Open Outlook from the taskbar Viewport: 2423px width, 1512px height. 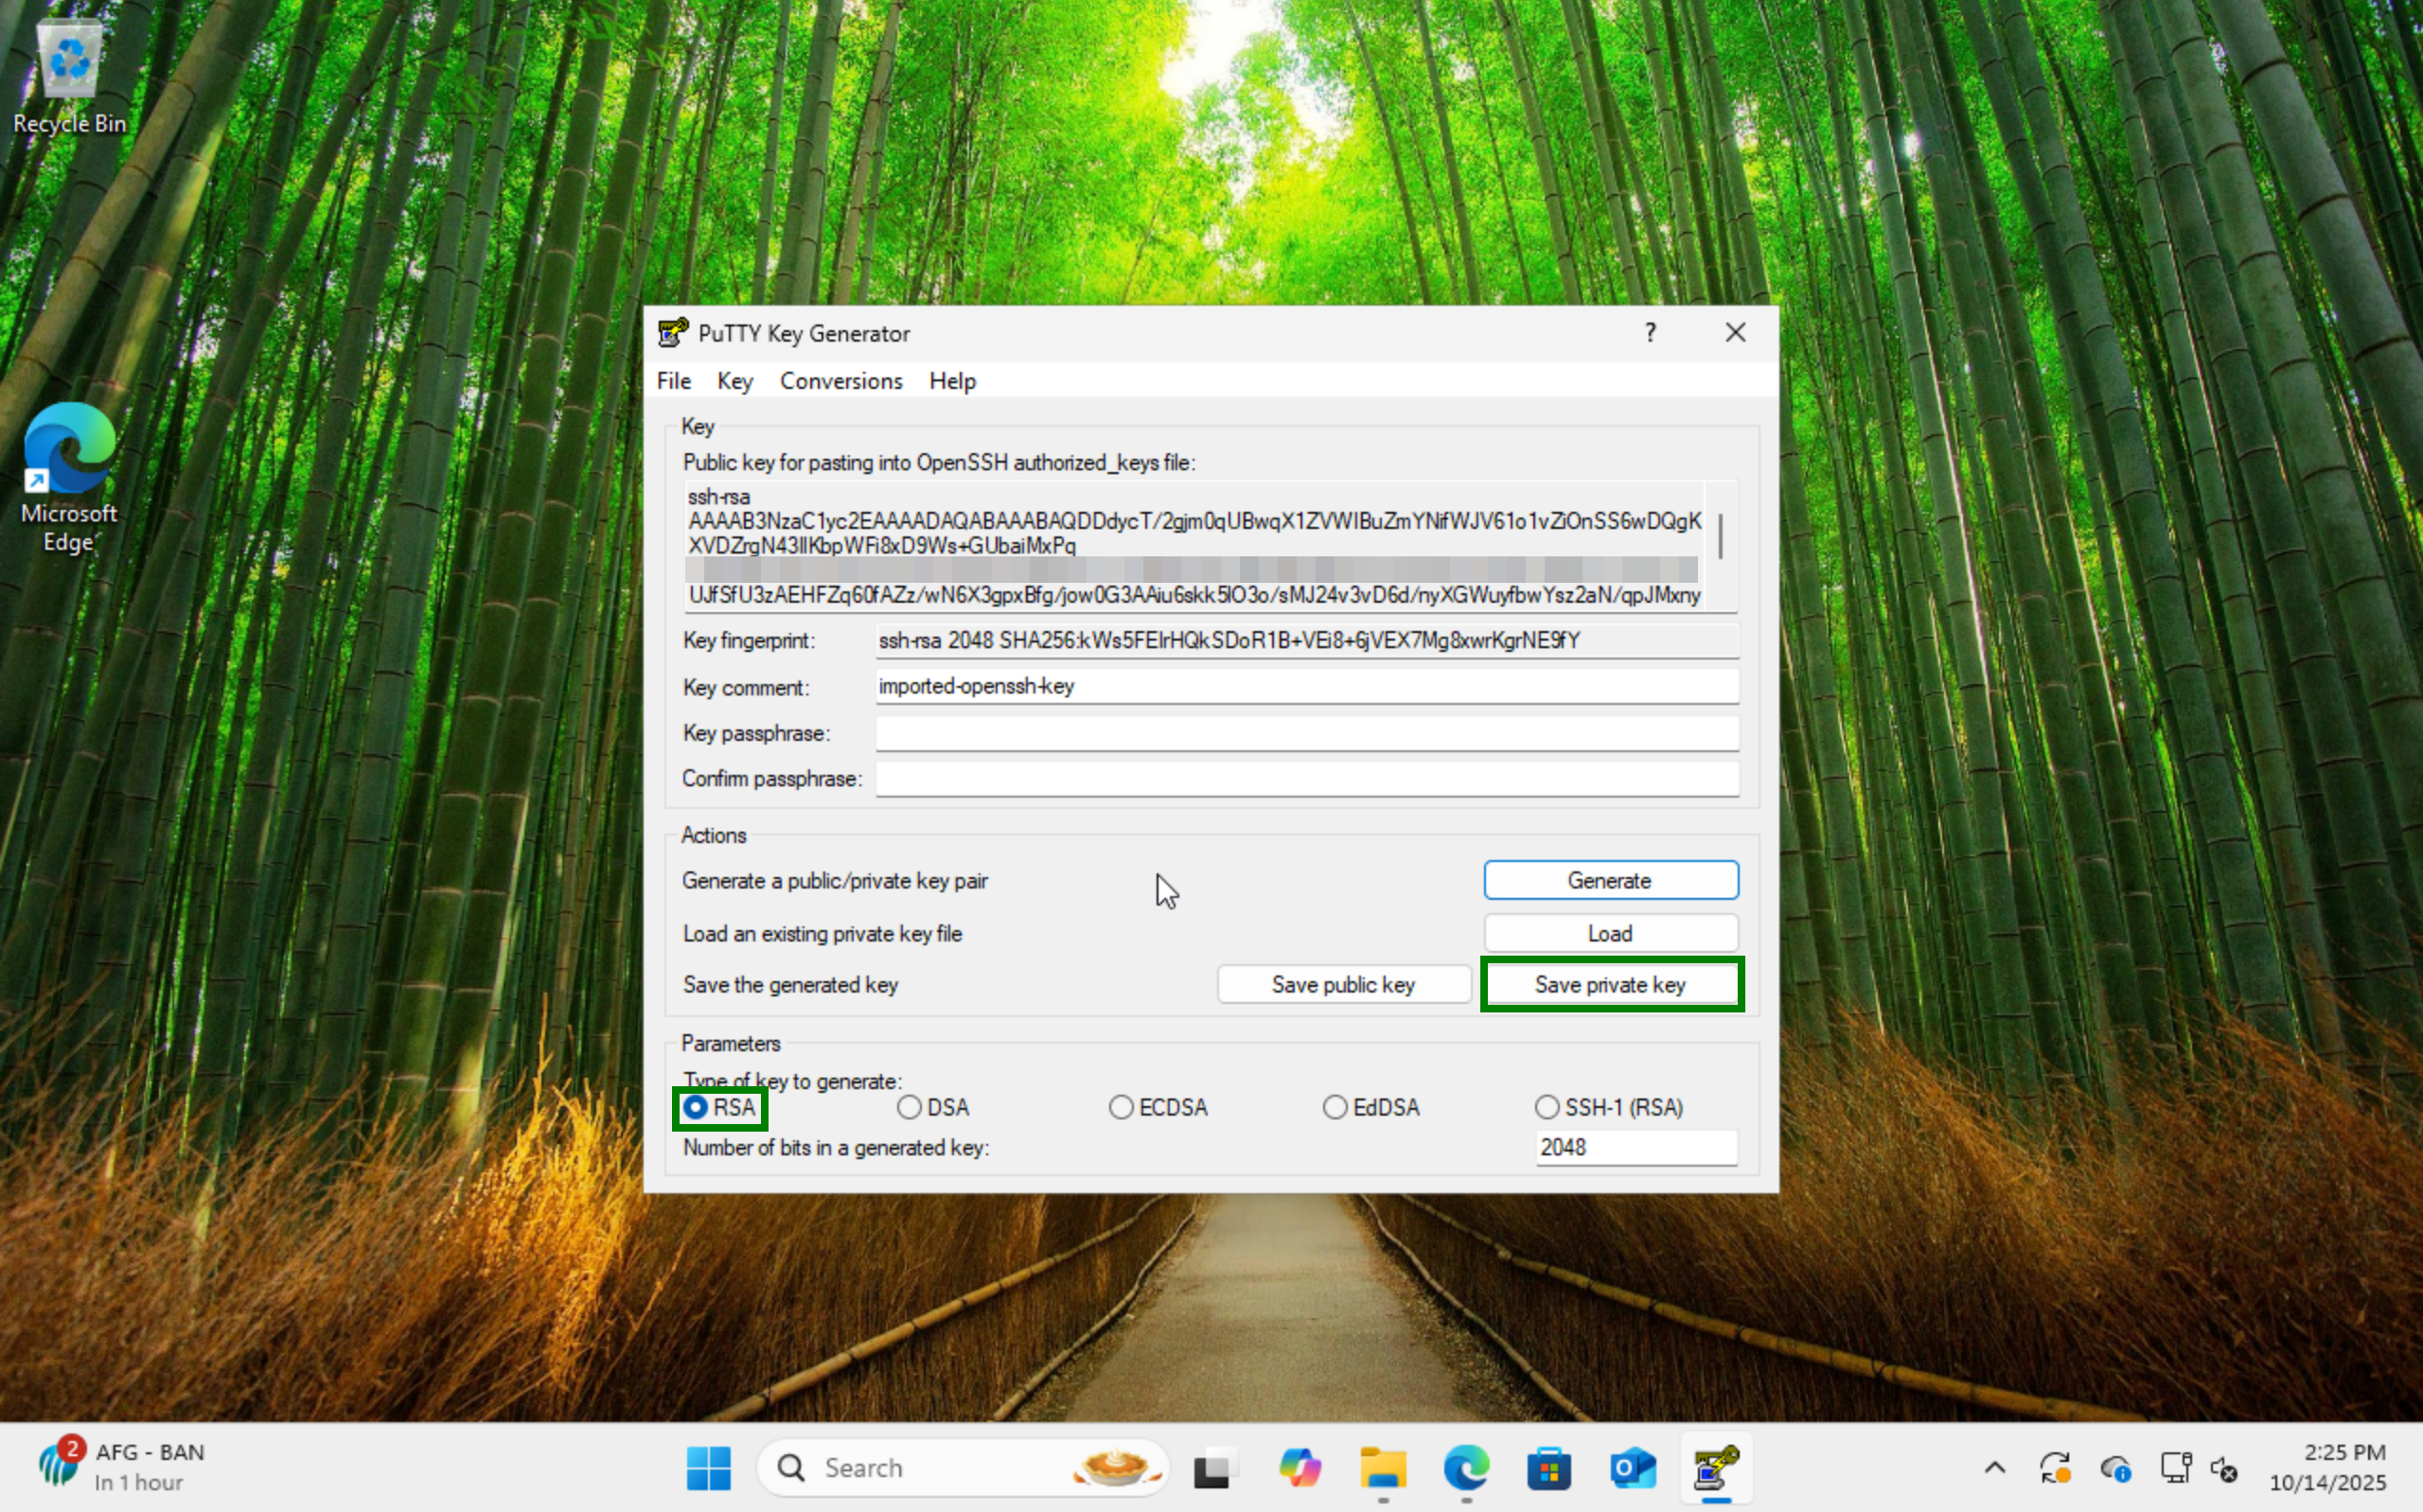click(1632, 1468)
